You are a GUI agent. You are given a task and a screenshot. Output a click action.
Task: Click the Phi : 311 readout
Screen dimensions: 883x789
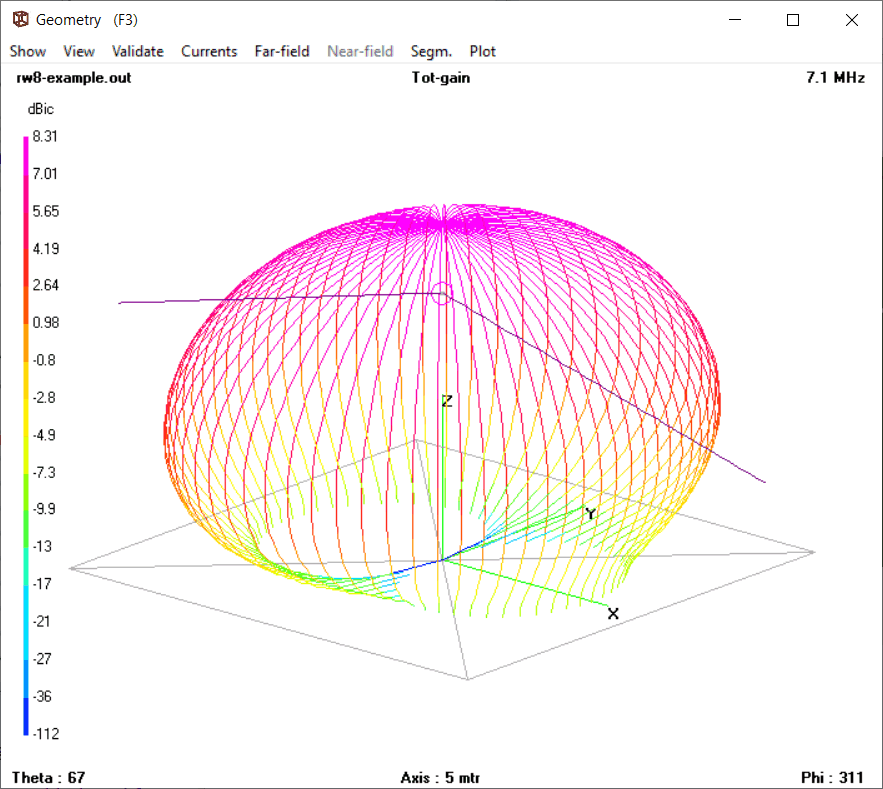[833, 777]
